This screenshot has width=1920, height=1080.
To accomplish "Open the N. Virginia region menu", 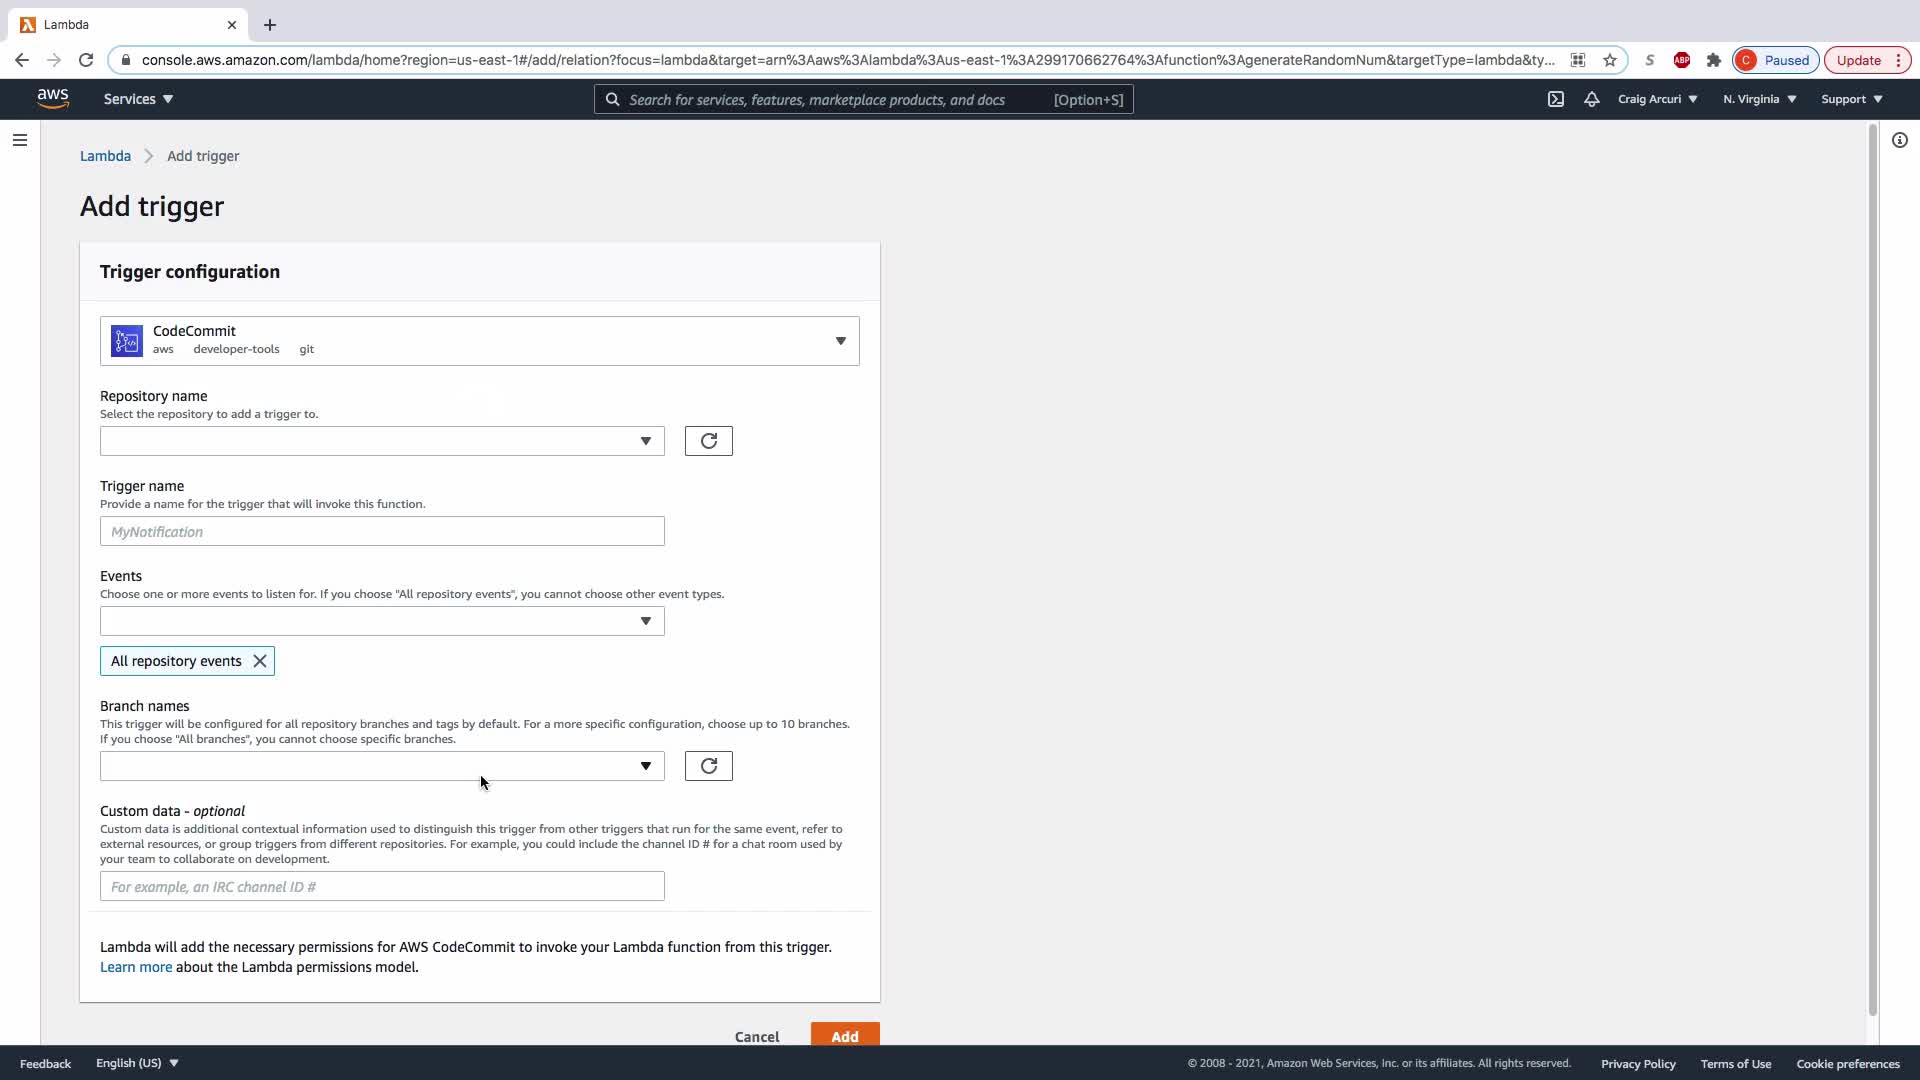I will coord(1759,99).
